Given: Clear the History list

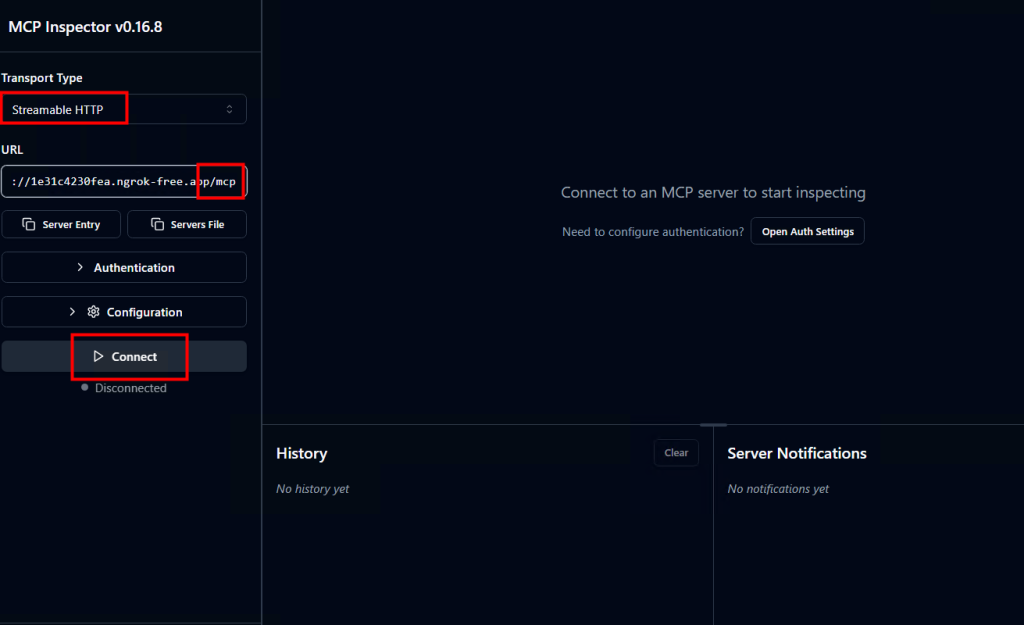Looking at the screenshot, I should pos(676,453).
